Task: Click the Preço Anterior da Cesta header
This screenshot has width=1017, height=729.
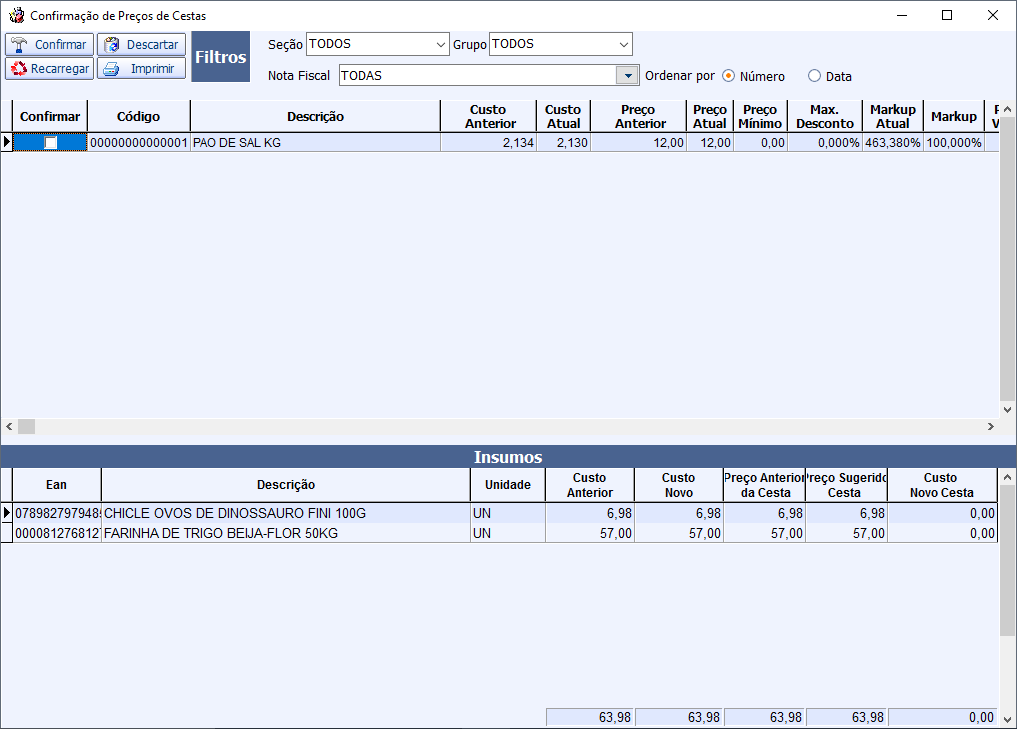Action: click(764, 485)
